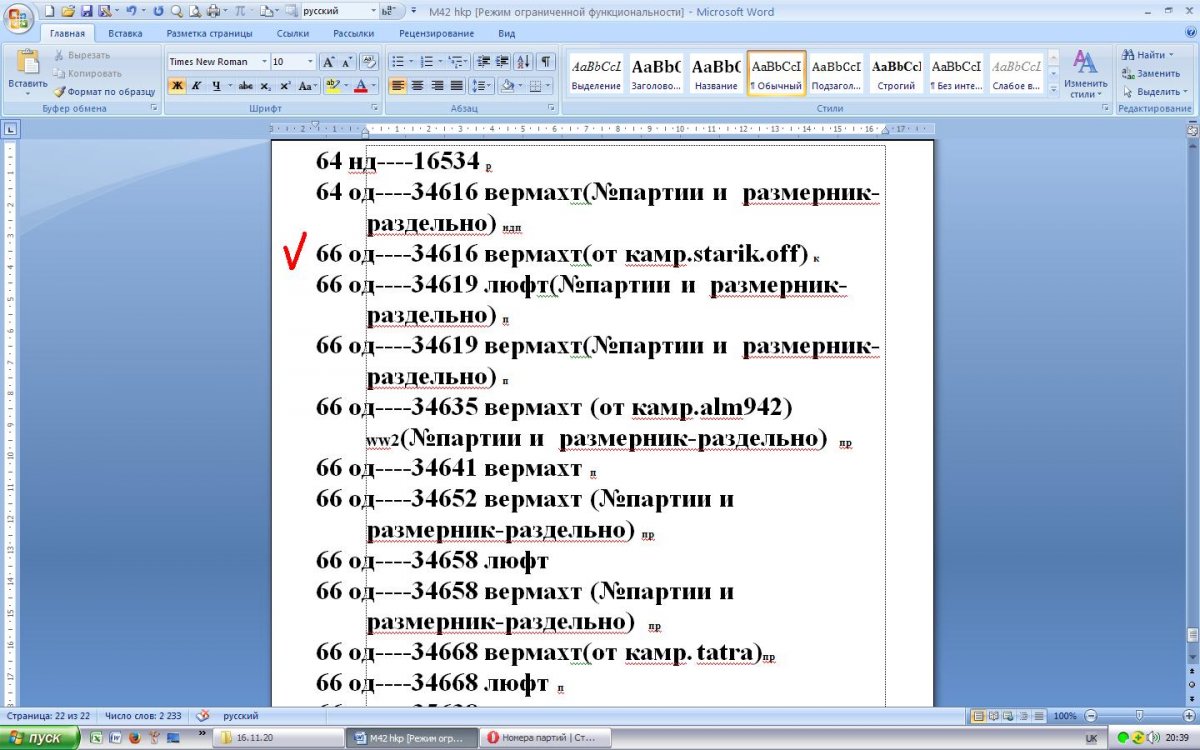Viewport: 1200px width, 750px height.
Task: Toggle bold (Ж) formatting
Action: (177, 86)
